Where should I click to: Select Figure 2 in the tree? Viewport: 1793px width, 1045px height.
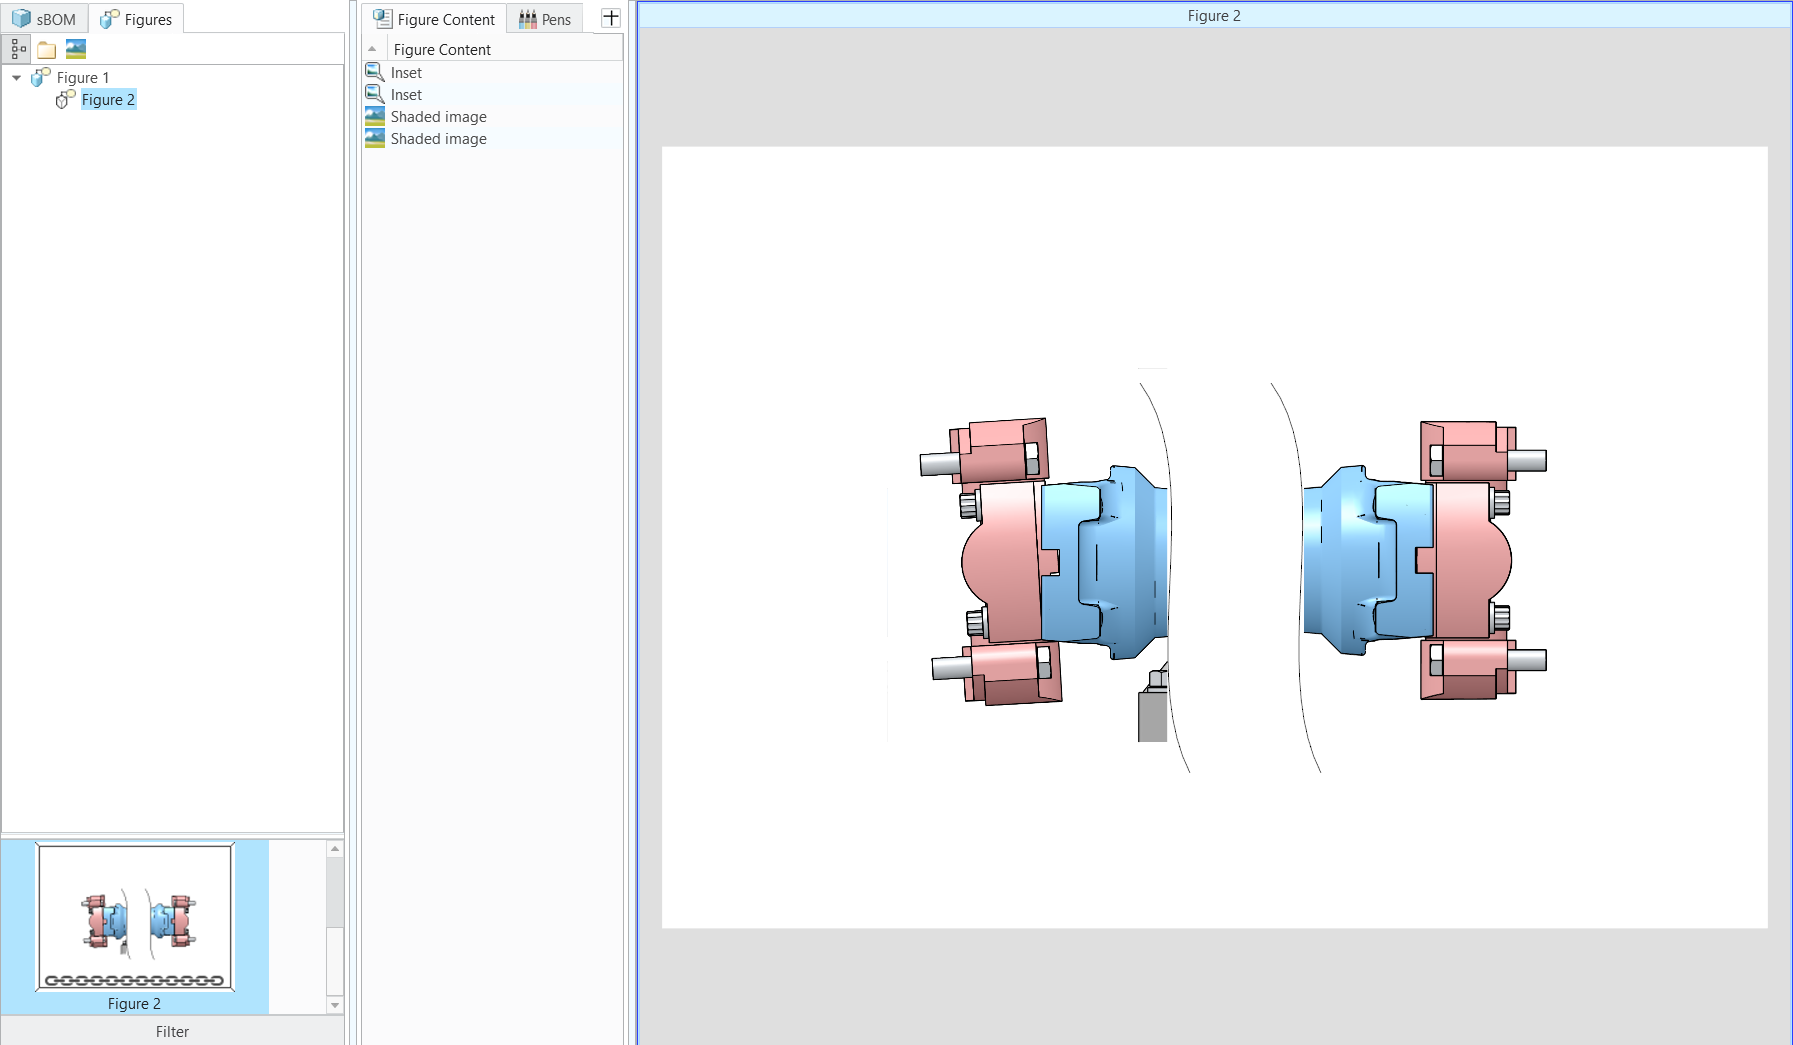tap(107, 99)
